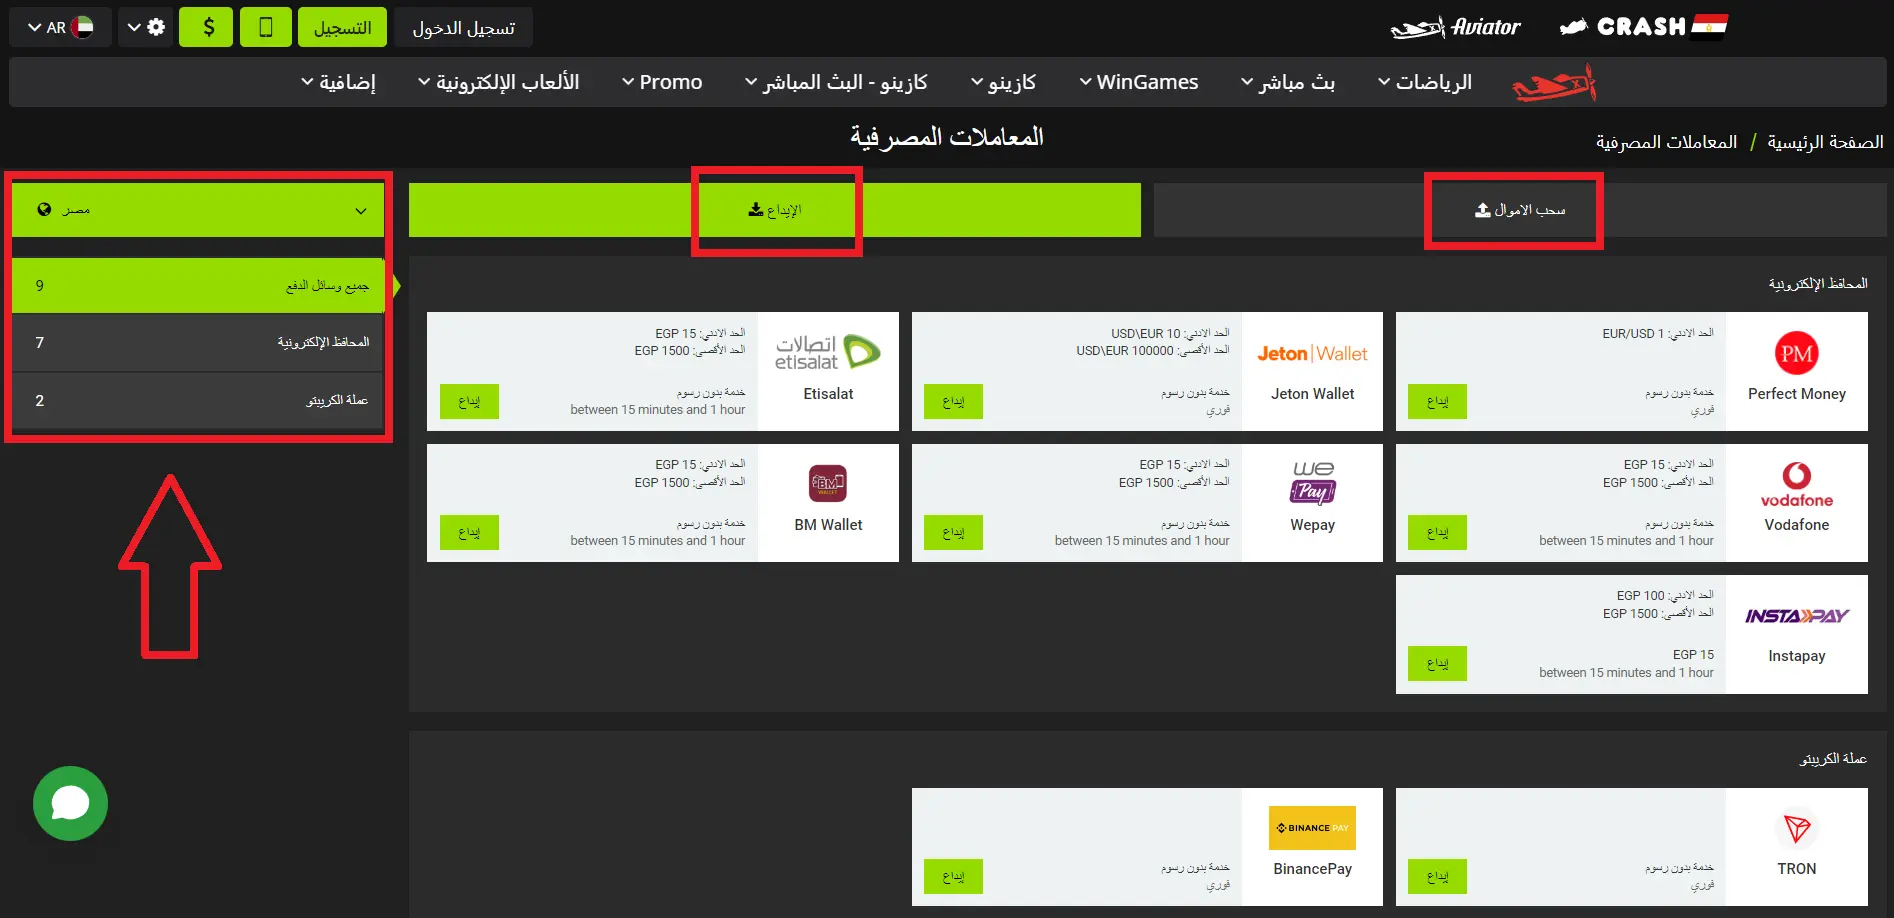
Task: Select the المحافظ الإلكترونية filter in sidebar
Action: point(198,342)
